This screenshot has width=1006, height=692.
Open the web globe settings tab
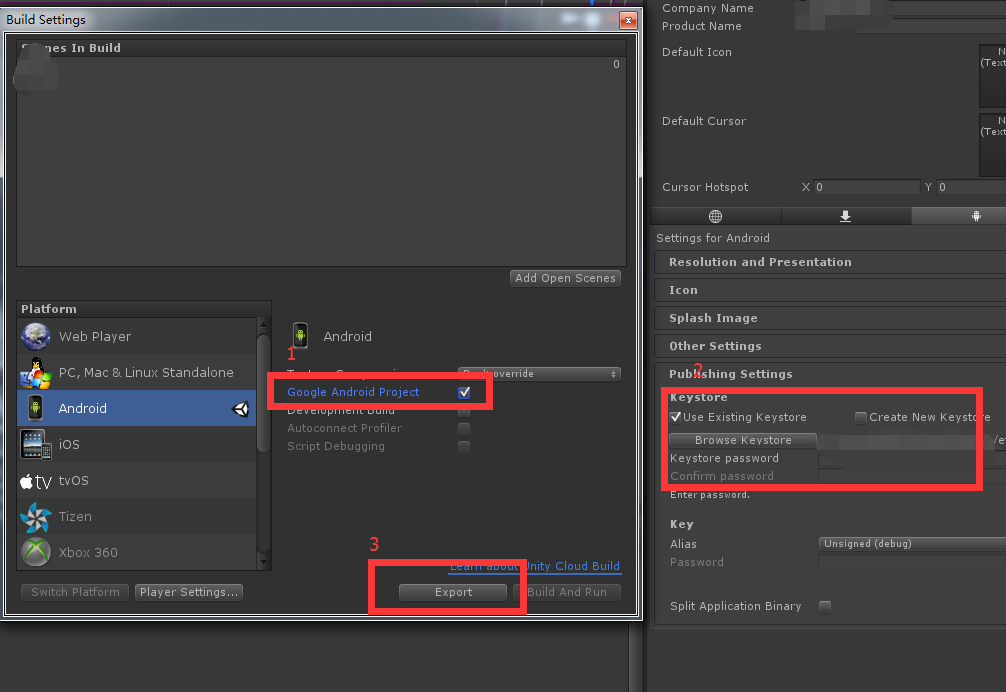point(716,216)
